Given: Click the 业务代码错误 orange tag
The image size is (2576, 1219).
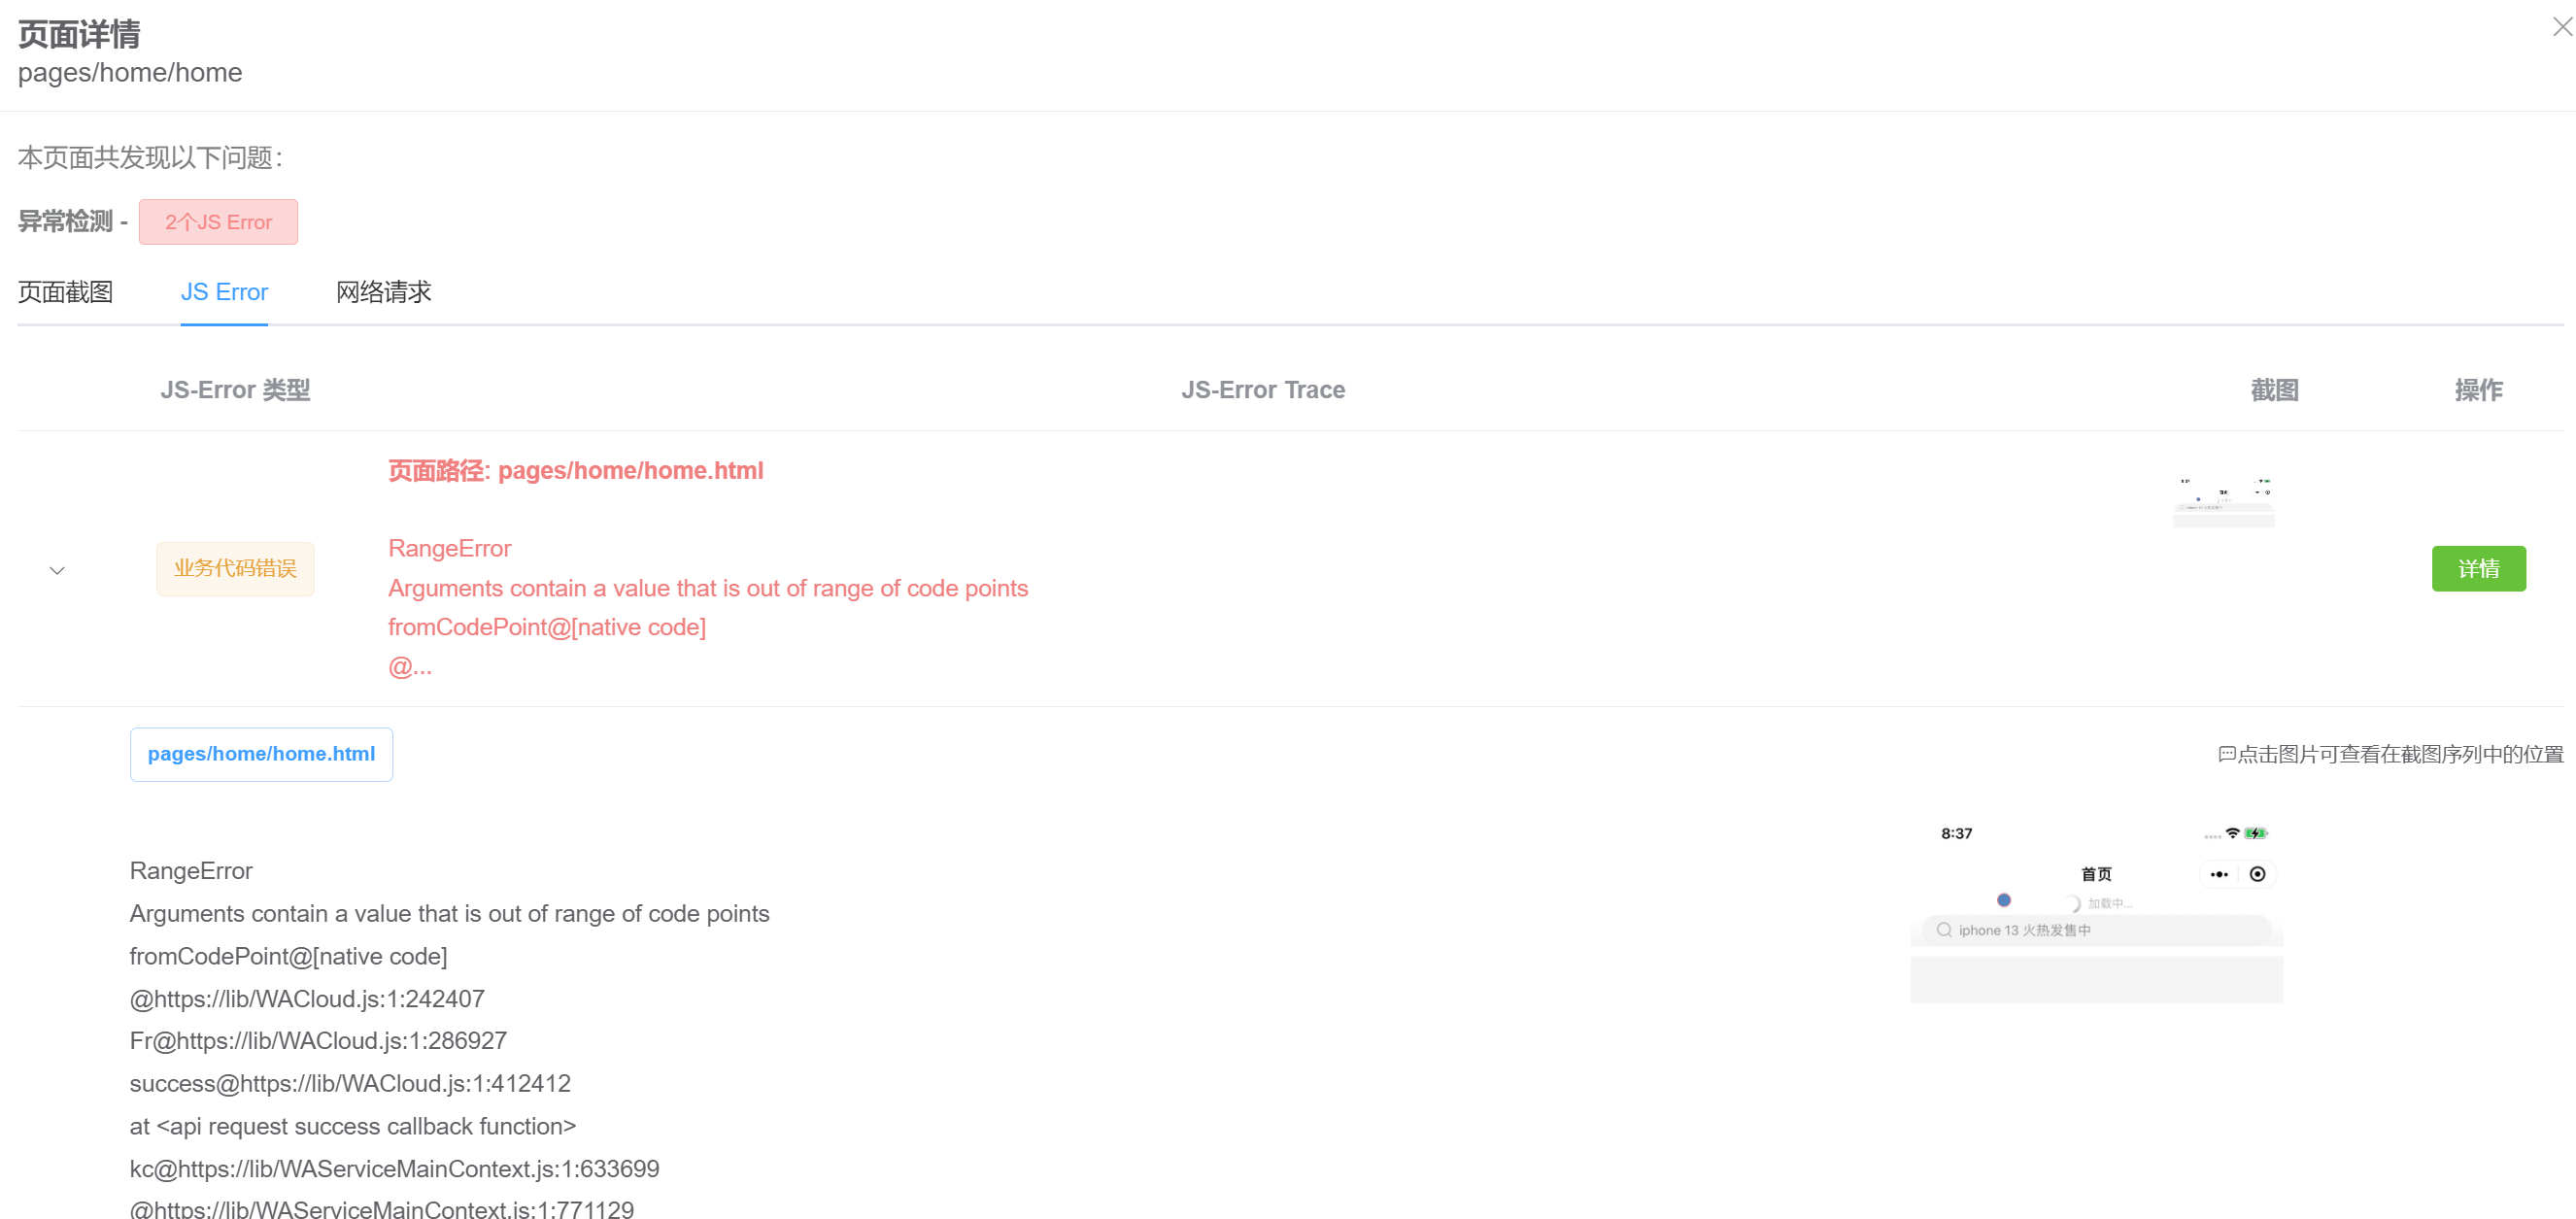Looking at the screenshot, I should tap(235, 569).
